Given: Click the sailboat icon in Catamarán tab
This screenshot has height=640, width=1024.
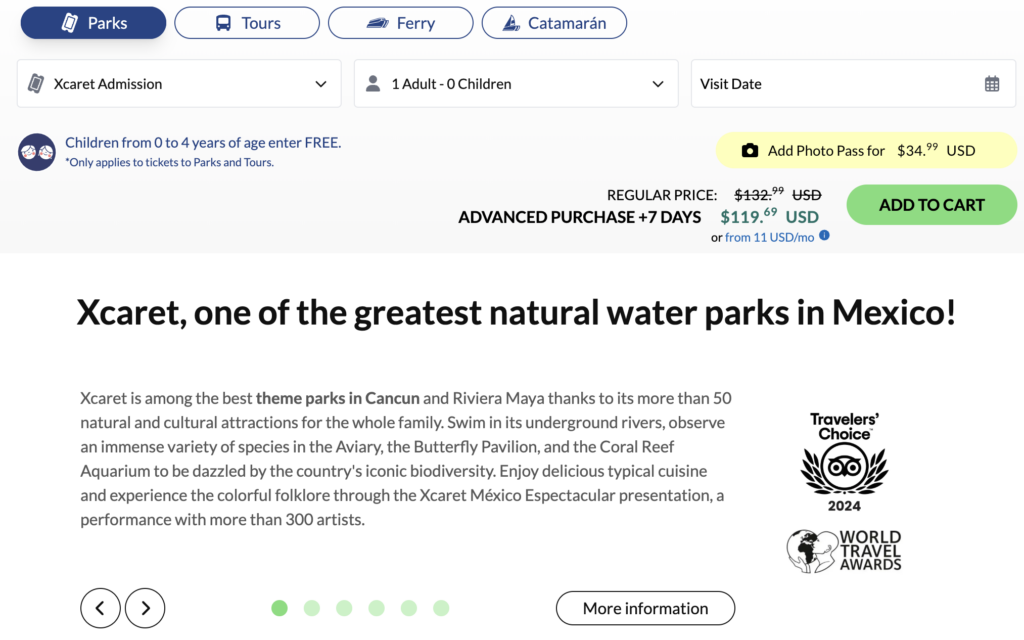Looking at the screenshot, I should (511, 24).
